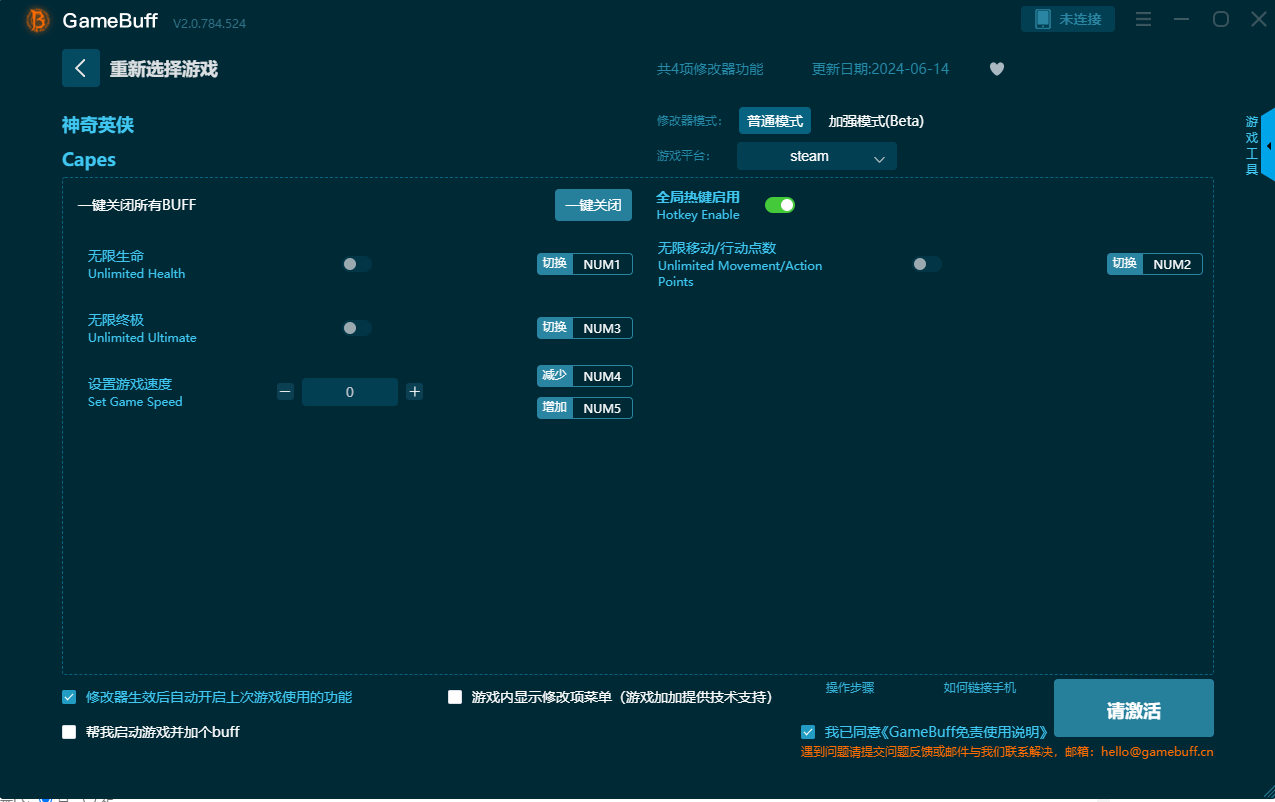This screenshot has width=1275, height=802.
Task: Click plus icon to increase game speed
Action: [x=415, y=392]
